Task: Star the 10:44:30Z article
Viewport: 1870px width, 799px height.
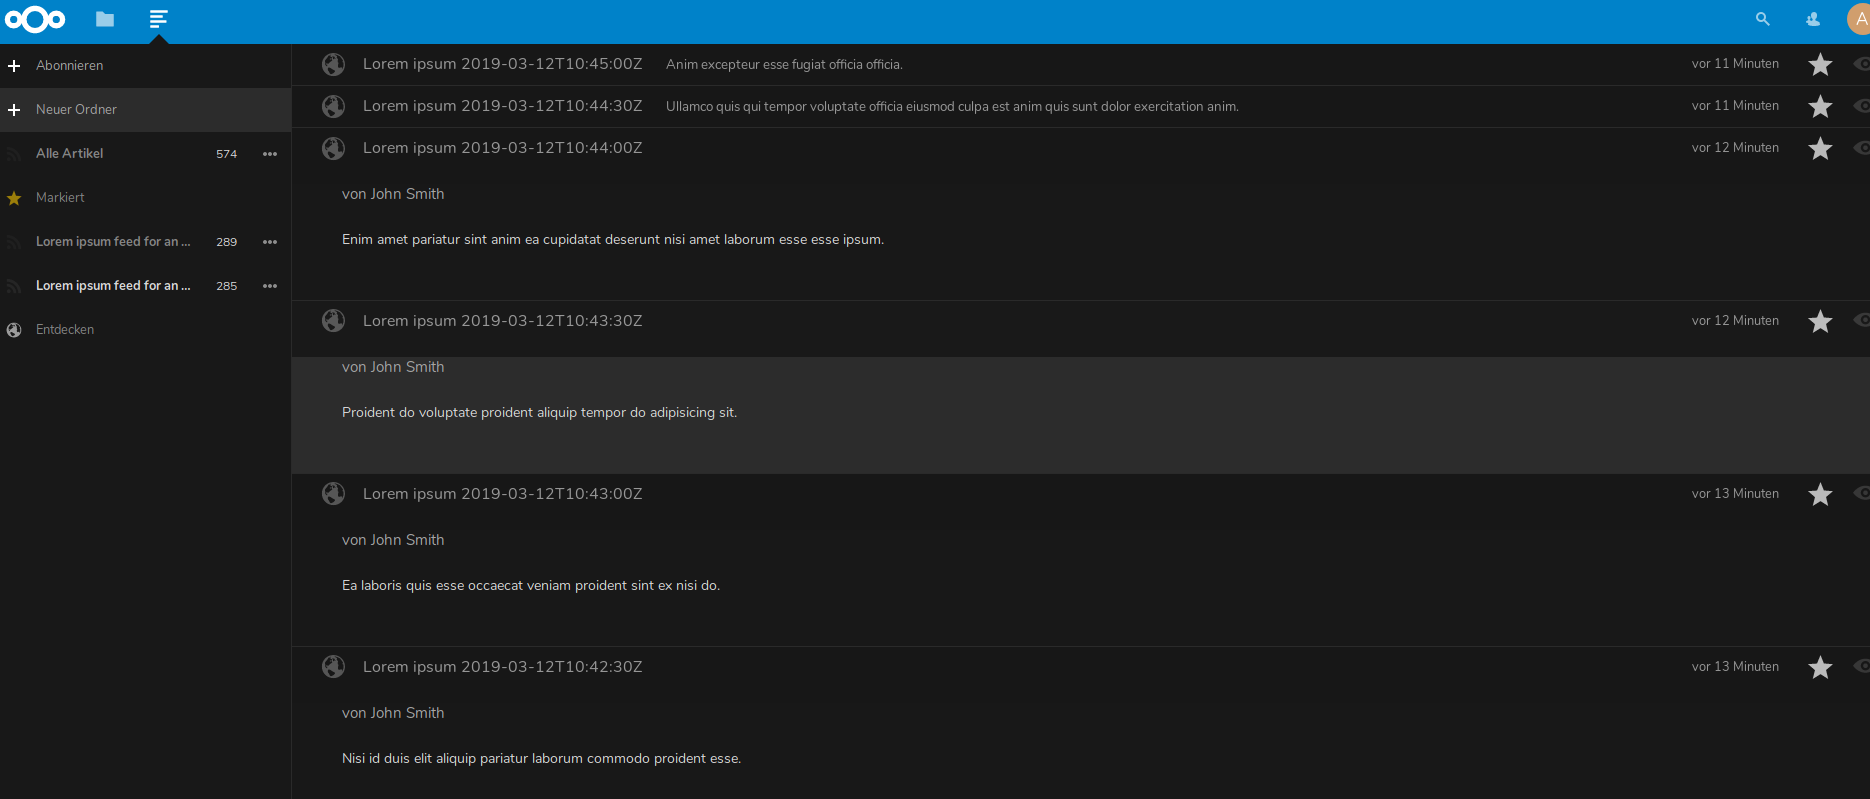Action: [x=1820, y=106]
